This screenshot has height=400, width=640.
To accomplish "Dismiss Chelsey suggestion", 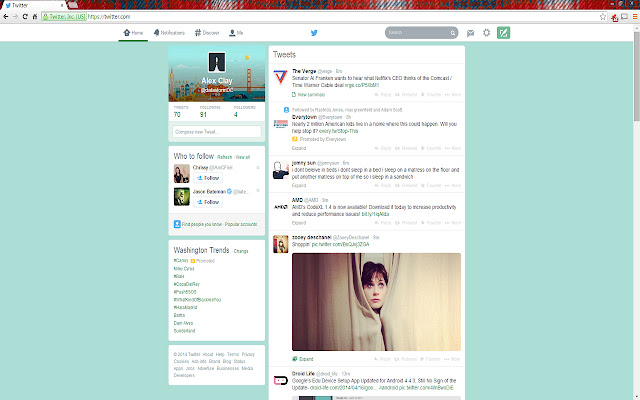I will pos(258,168).
